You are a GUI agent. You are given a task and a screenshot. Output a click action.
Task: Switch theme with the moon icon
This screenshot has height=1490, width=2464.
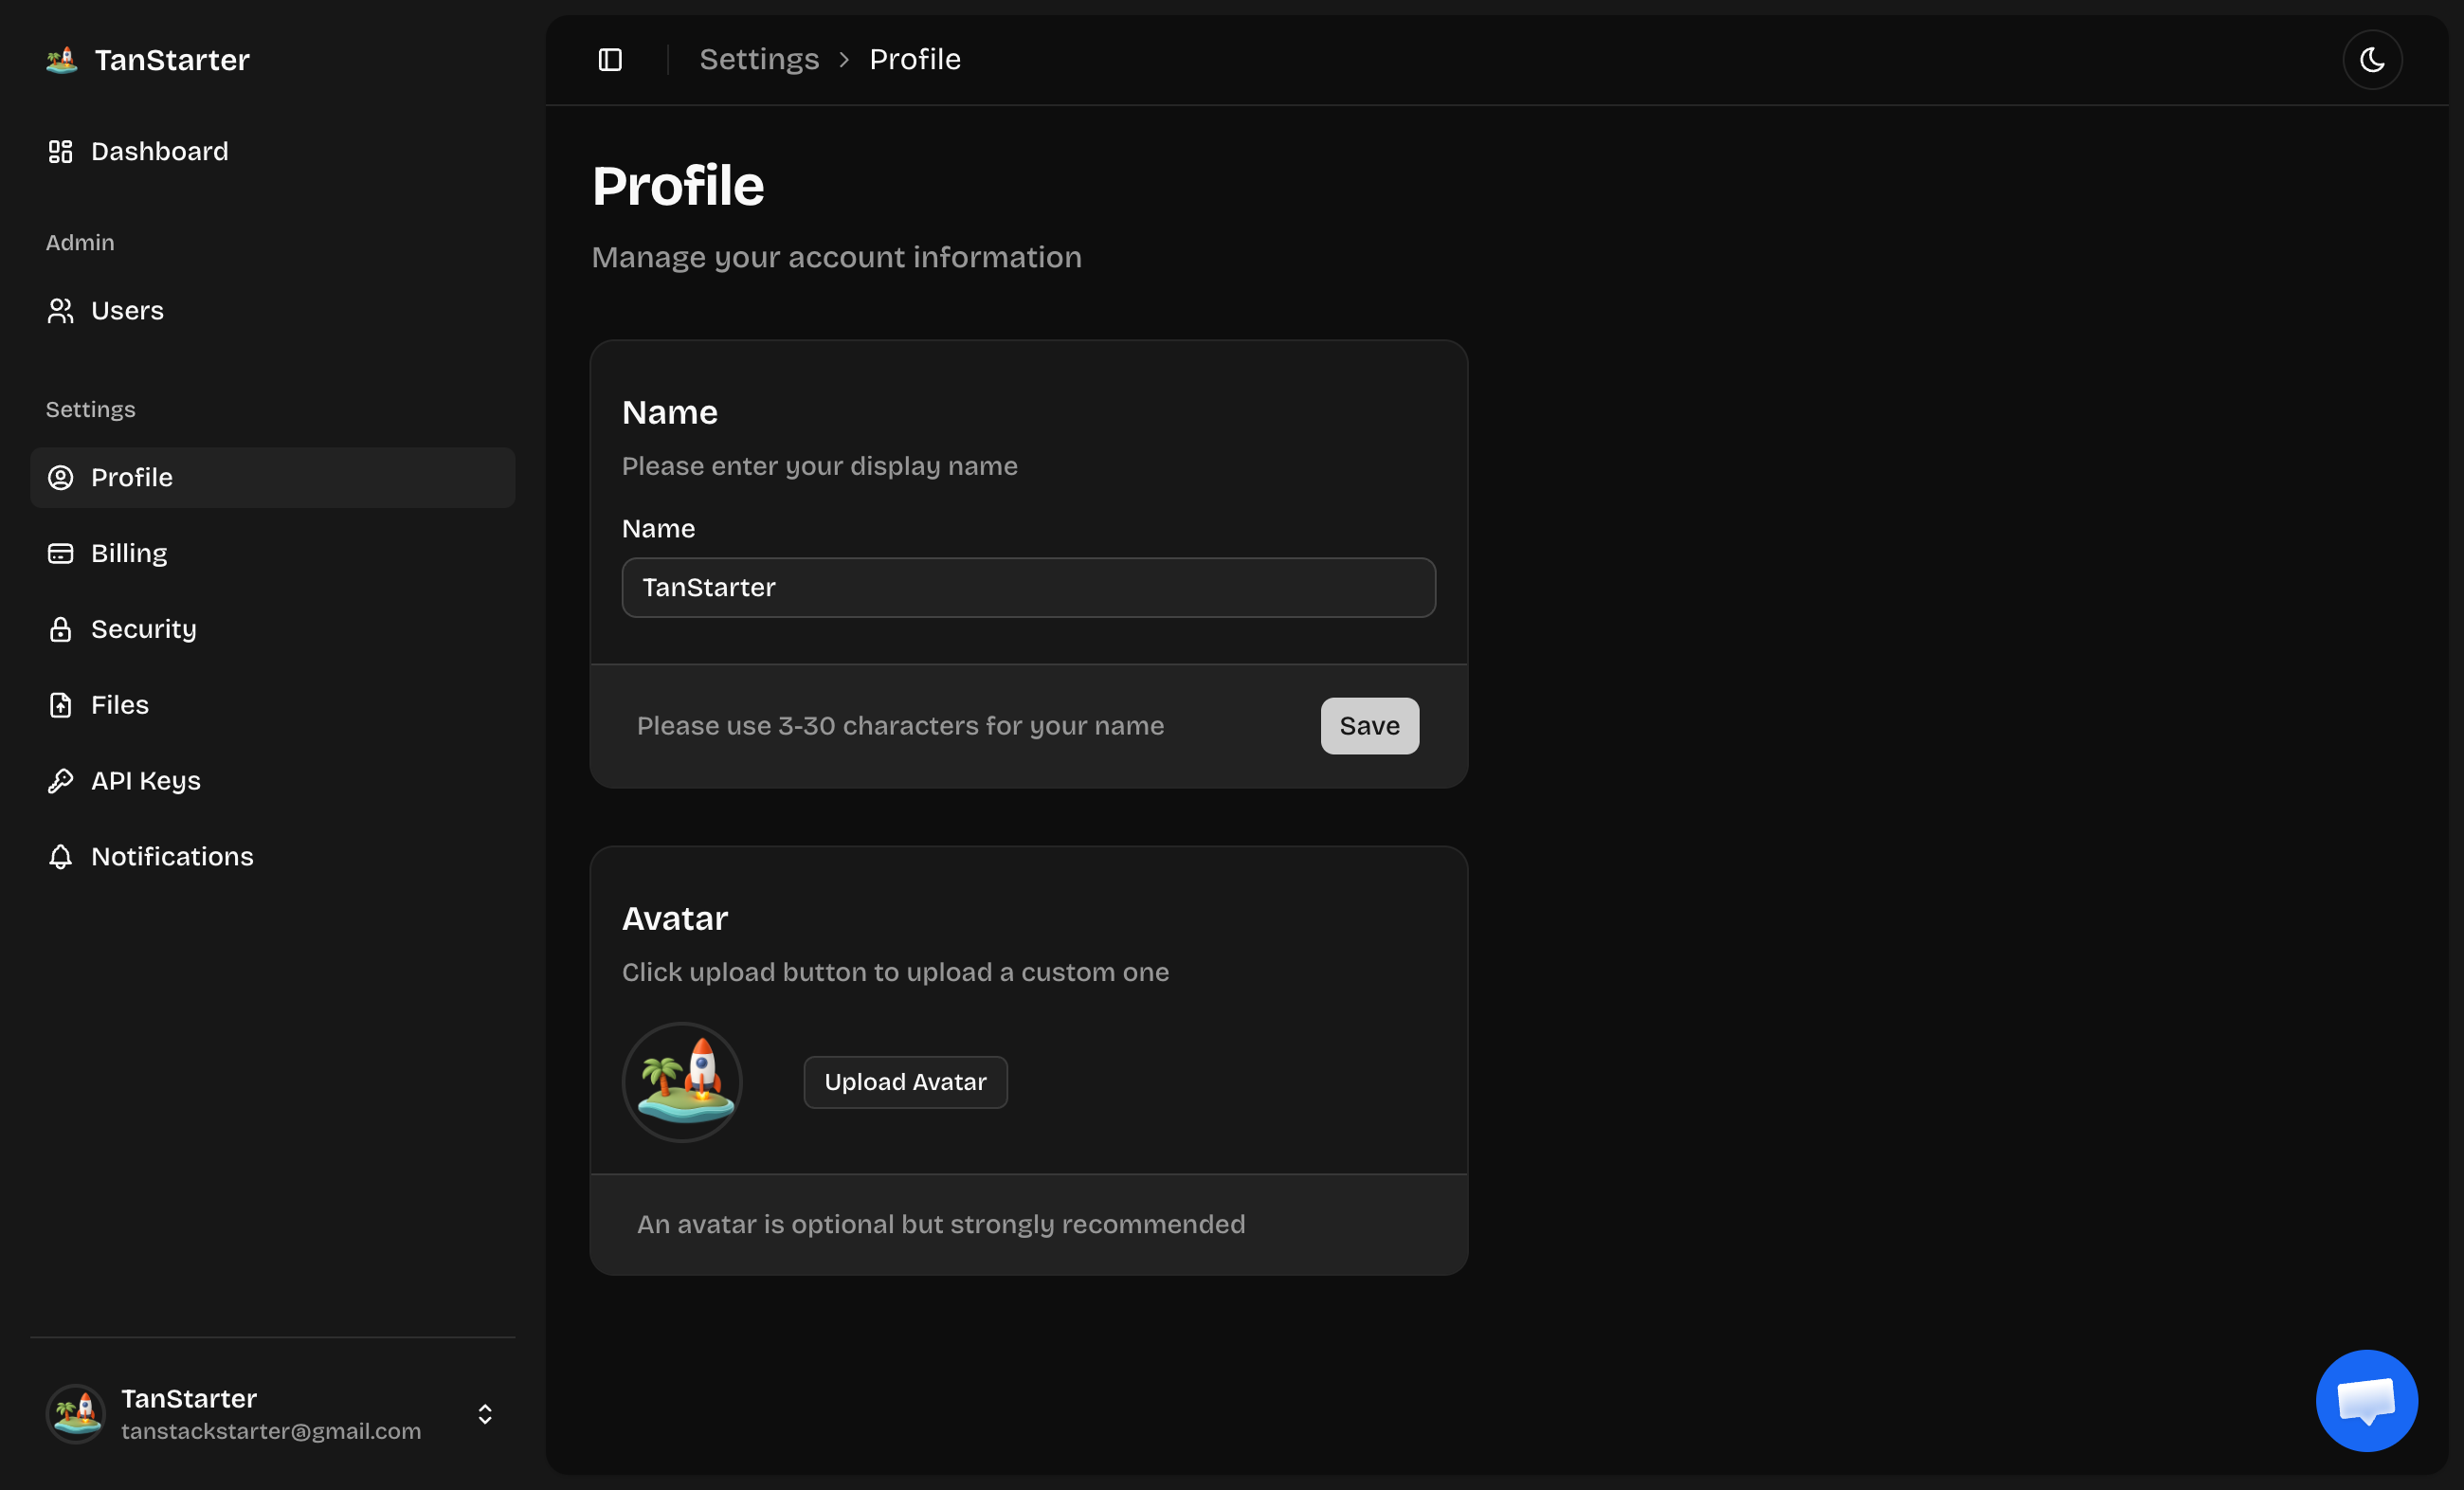tap(2372, 60)
